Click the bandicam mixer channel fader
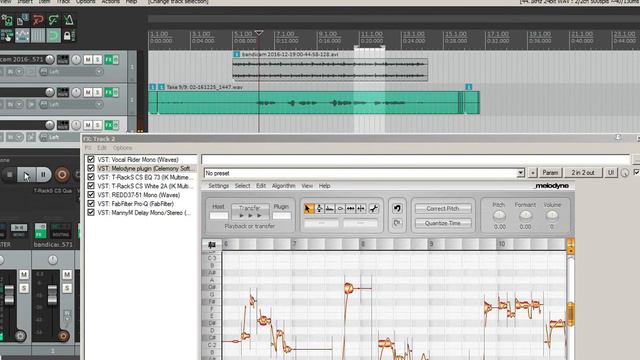The image size is (640, 360). pos(52,295)
